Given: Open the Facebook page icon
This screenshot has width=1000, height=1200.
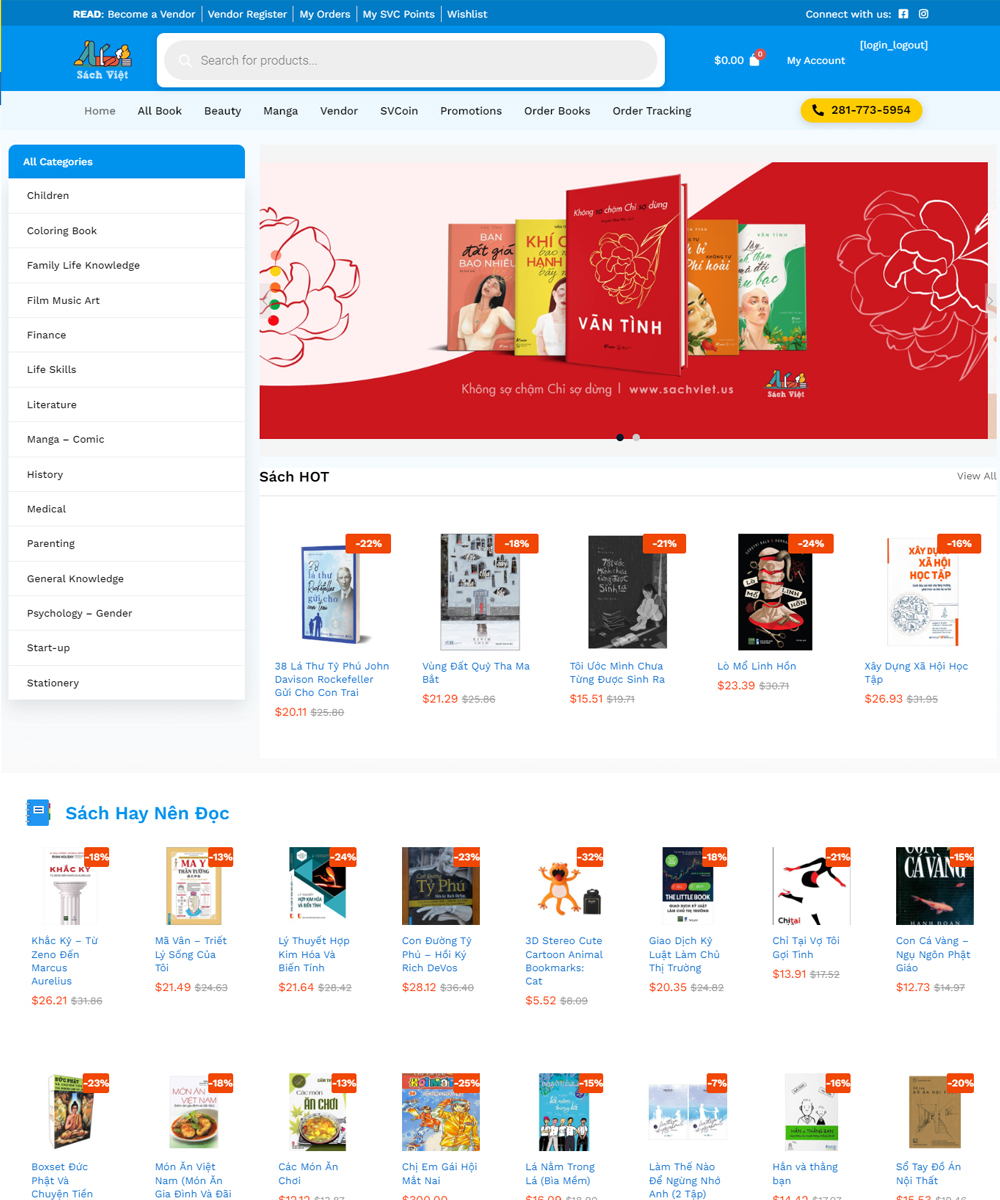Looking at the screenshot, I should 903,14.
